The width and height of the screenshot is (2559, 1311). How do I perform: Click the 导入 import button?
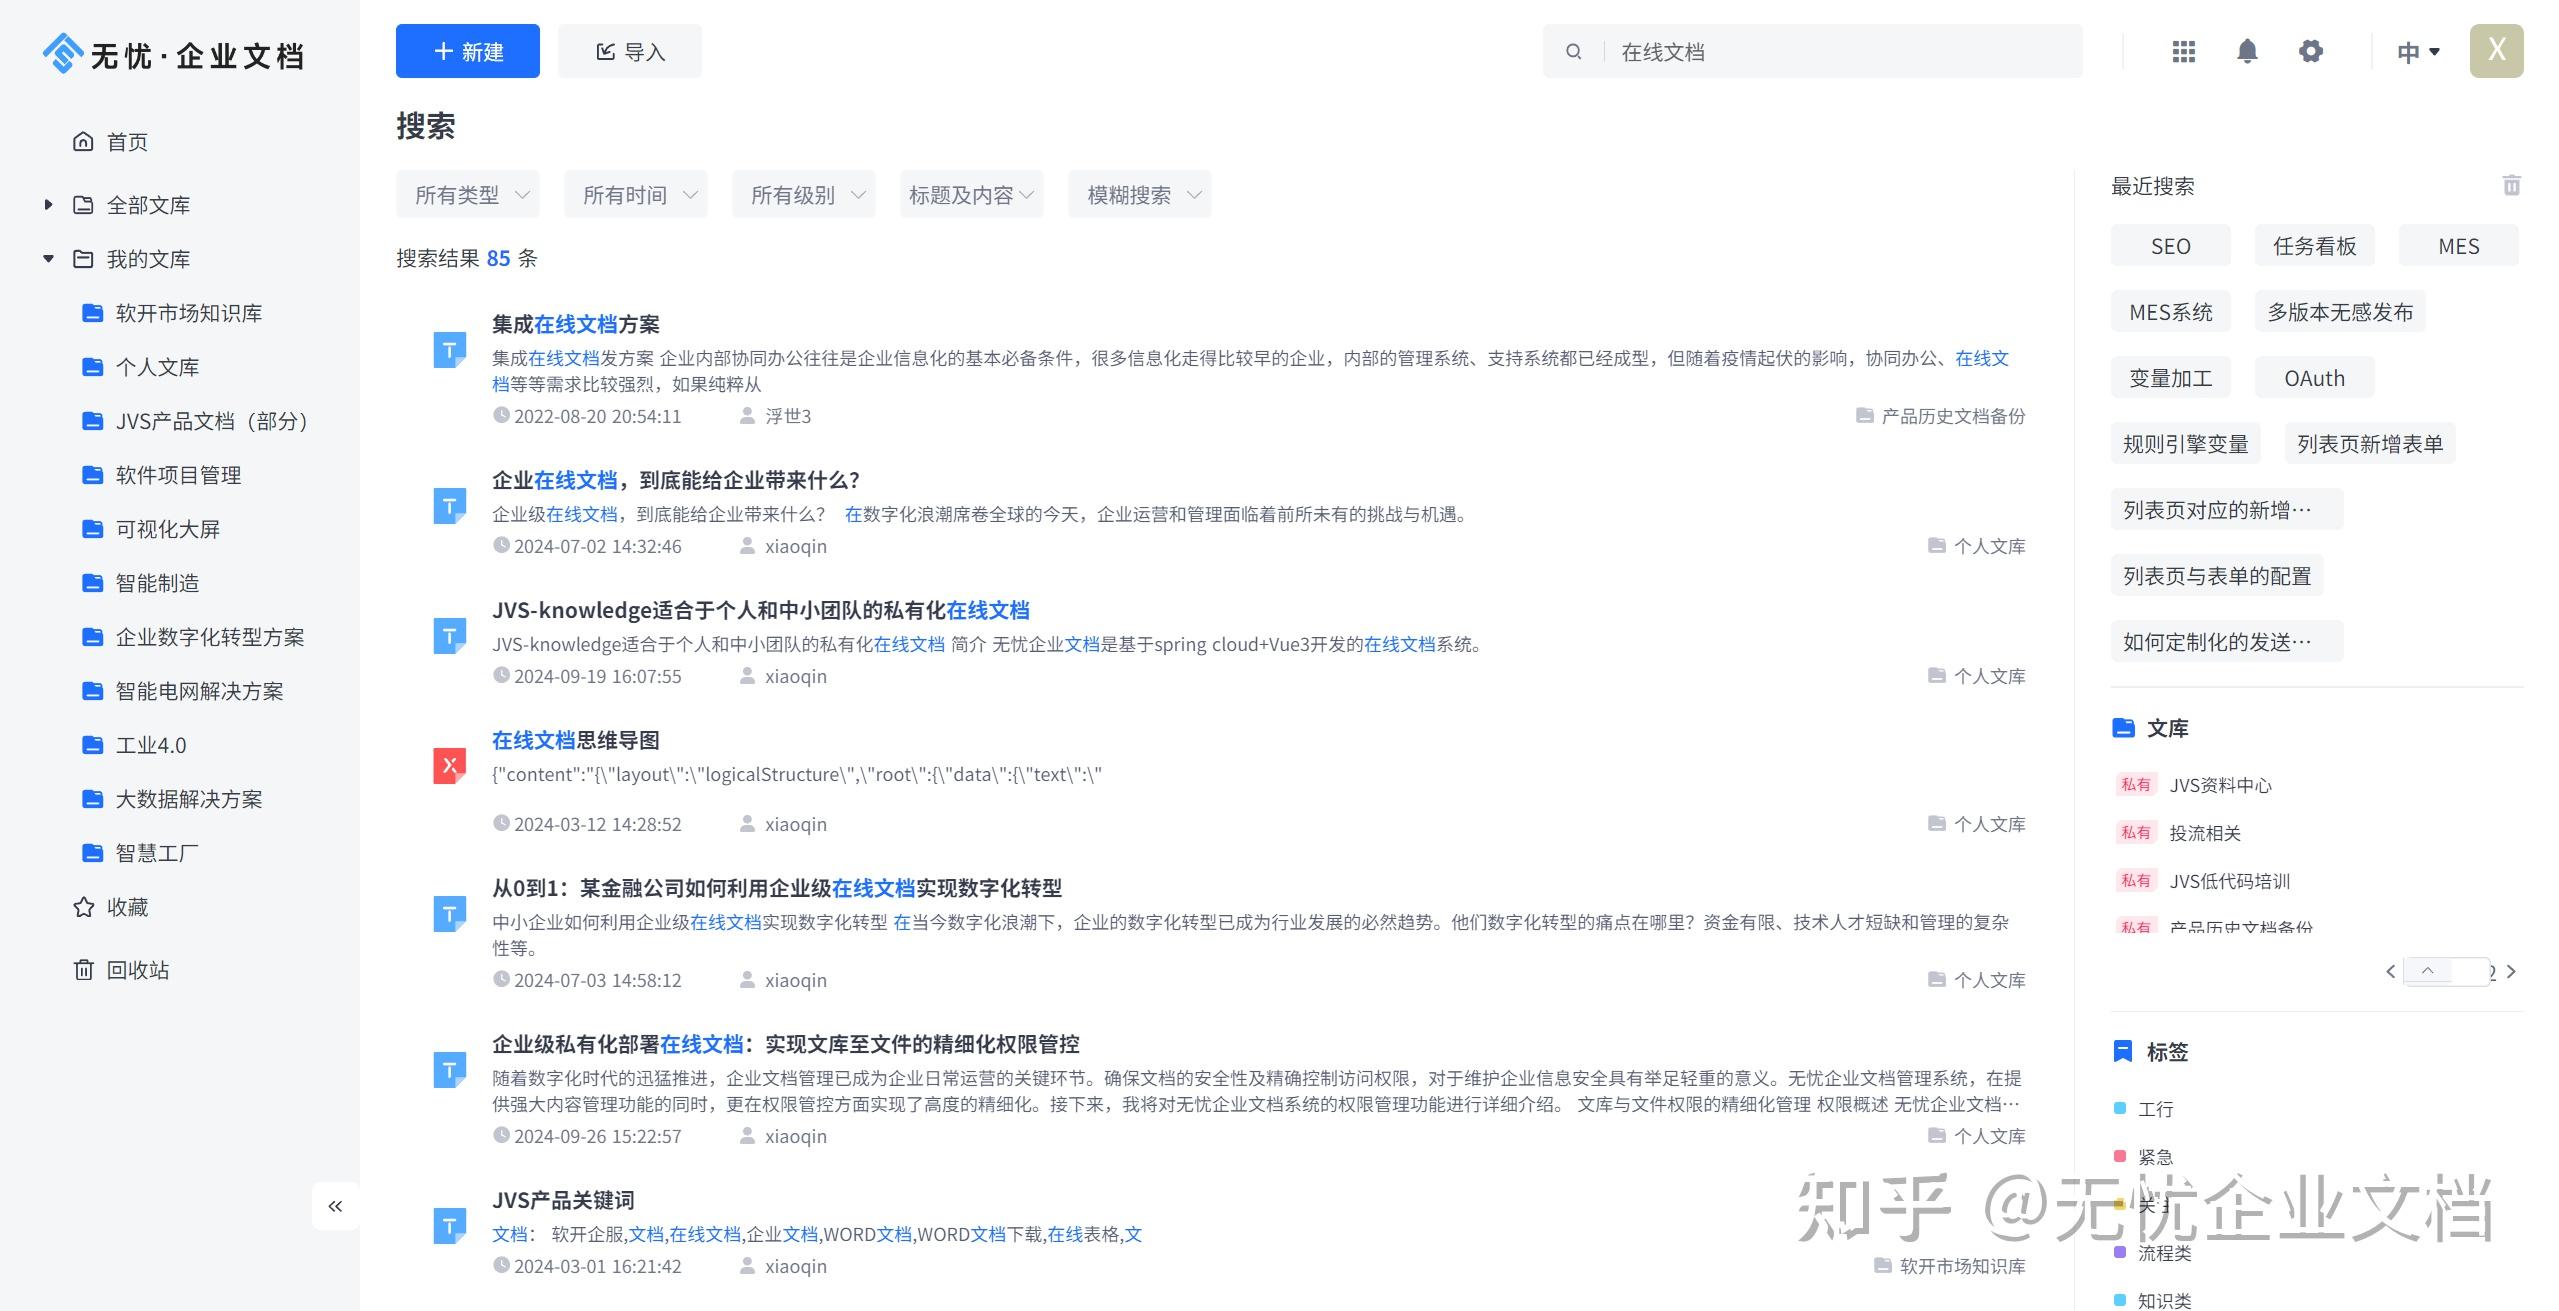[629, 51]
